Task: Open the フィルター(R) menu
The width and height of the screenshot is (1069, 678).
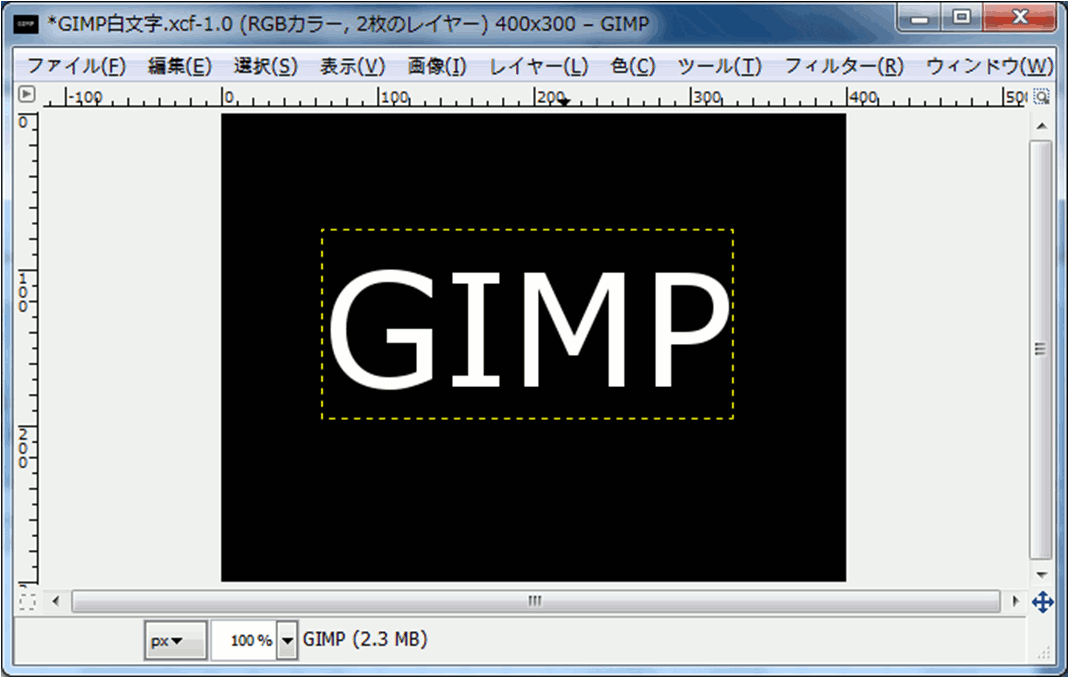Action: (843, 67)
